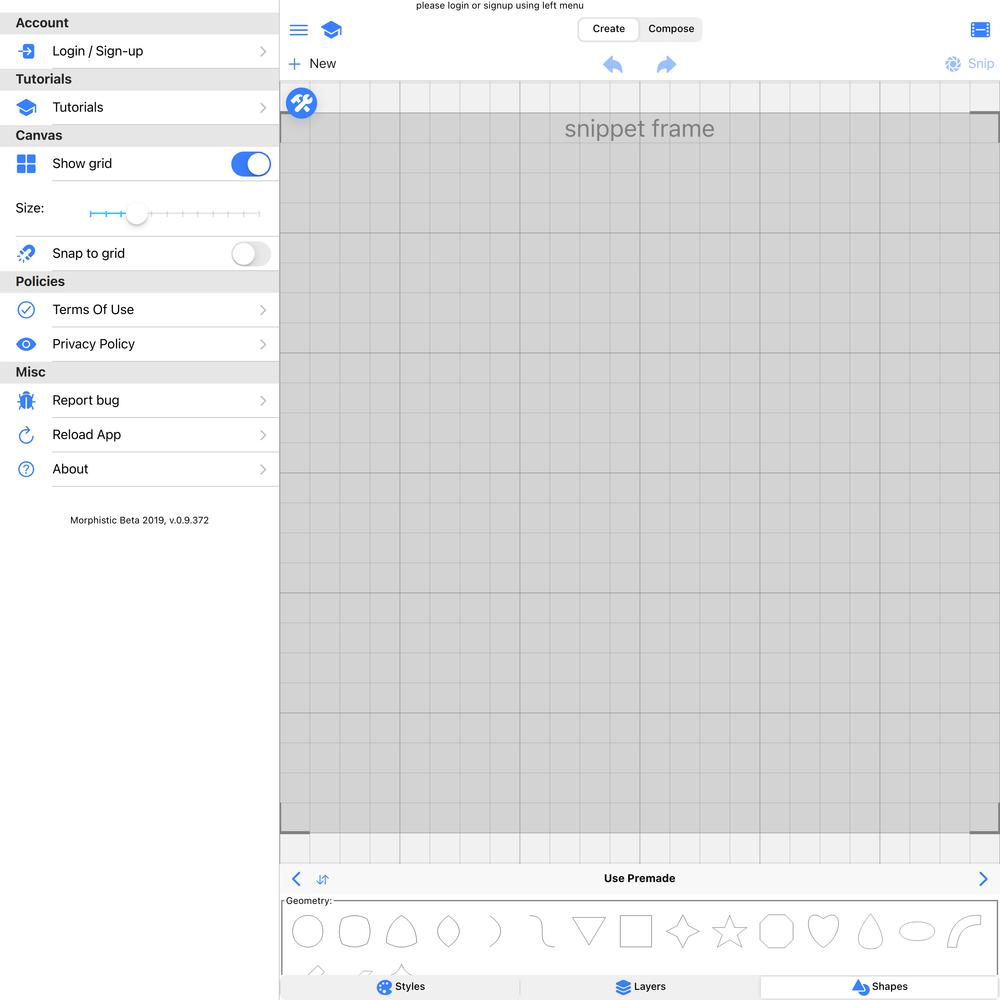The height and width of the screenshot is (1000, 1000).
Task: Go to previous panel with left chevron
Action: (x=296, y=879)
